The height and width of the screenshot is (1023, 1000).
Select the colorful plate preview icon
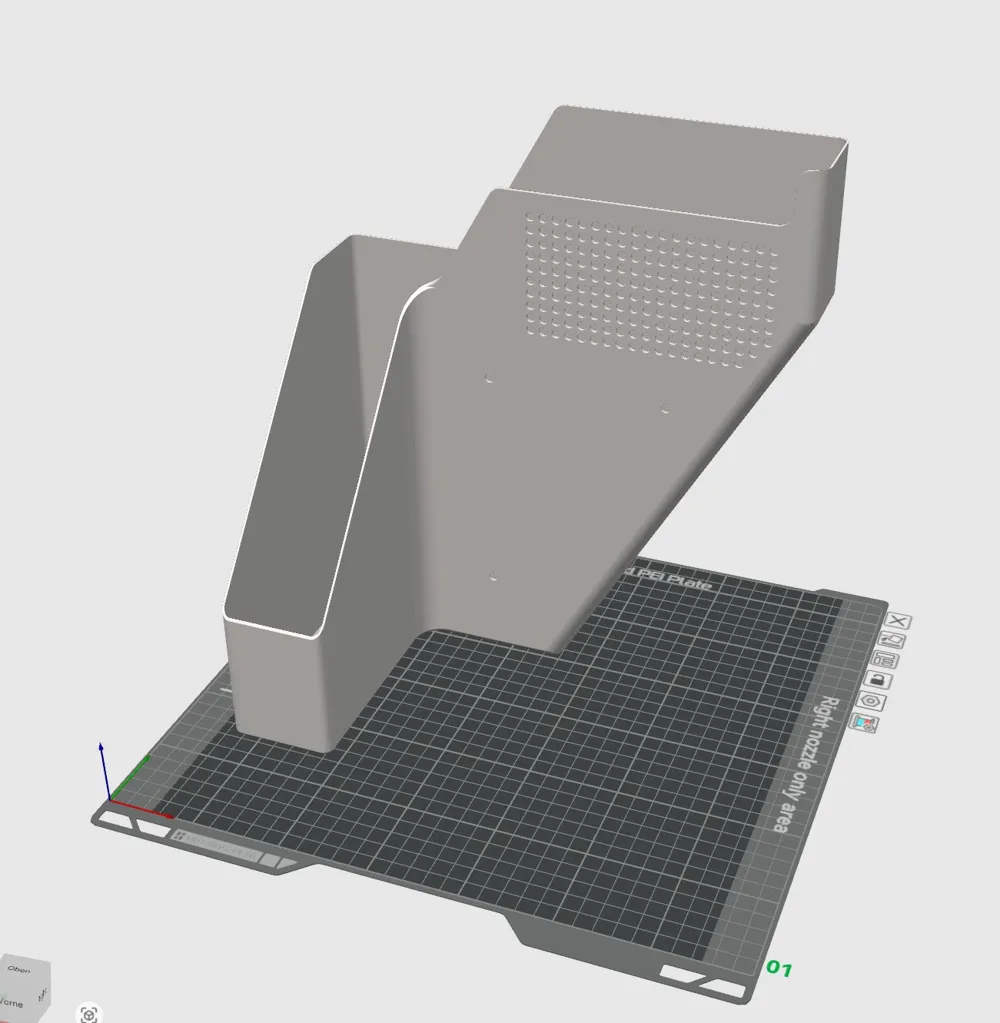[x=864, y=722]
